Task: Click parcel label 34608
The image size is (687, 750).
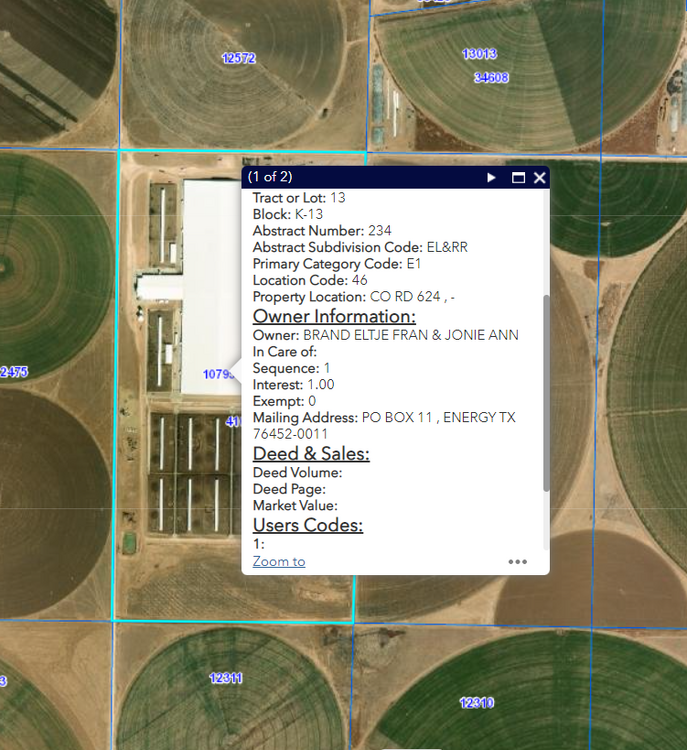Action: (x=491, y=77)
